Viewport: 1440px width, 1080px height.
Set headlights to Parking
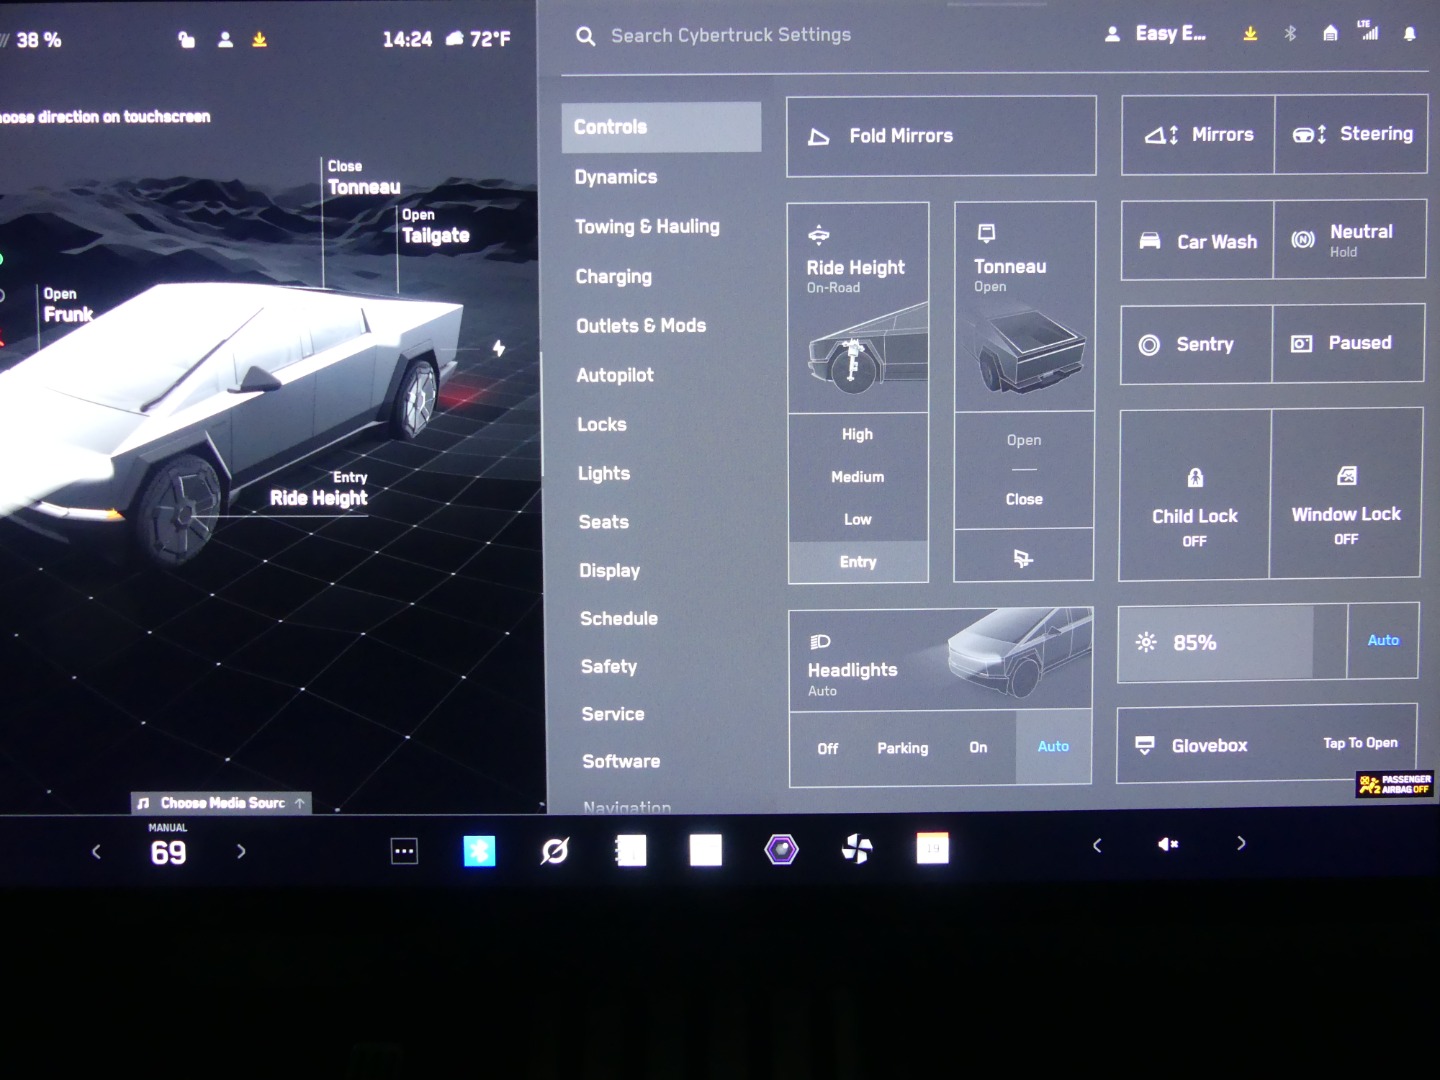[903, 748]
